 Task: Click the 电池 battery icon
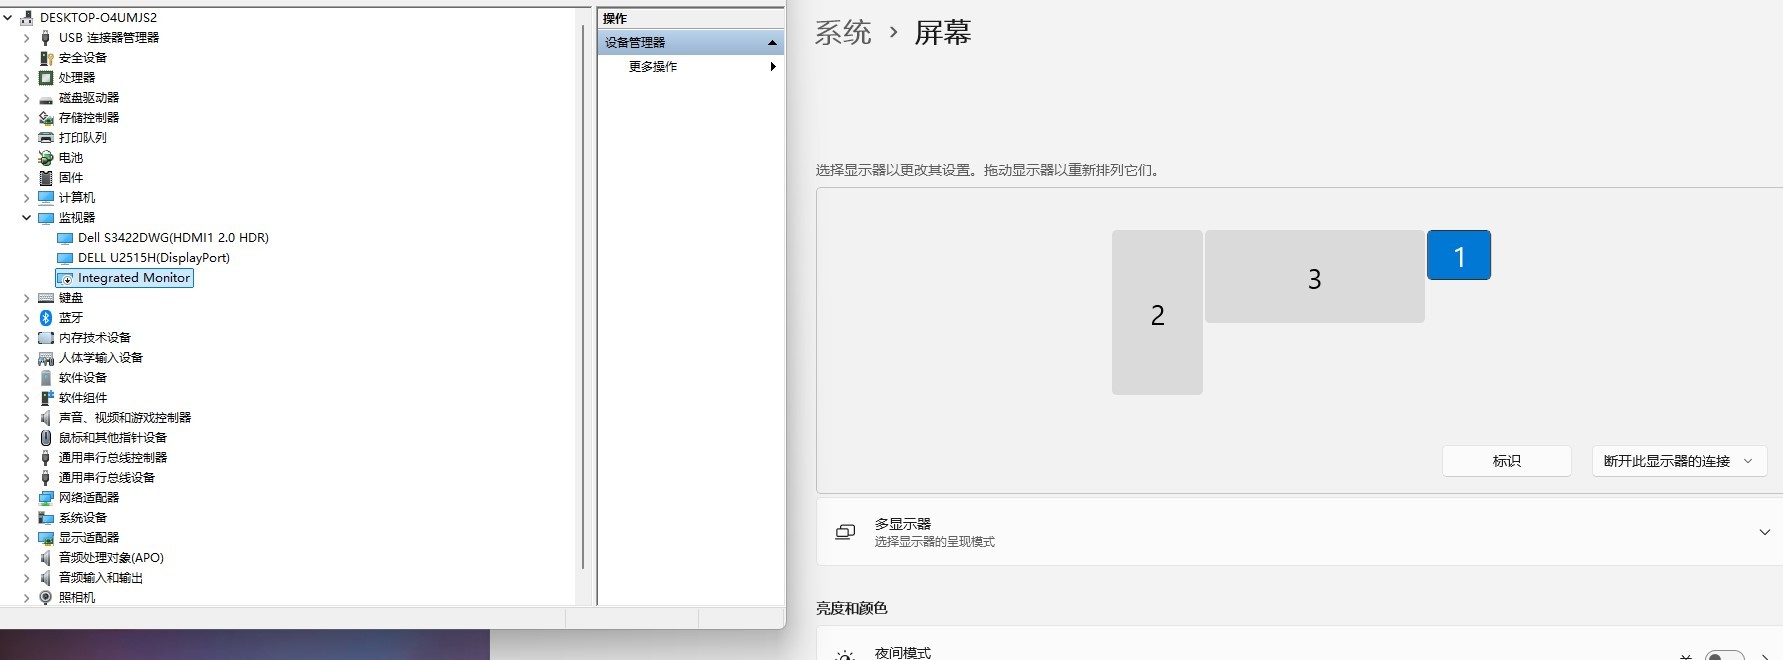pyautogui.click(x=45, y=157)
